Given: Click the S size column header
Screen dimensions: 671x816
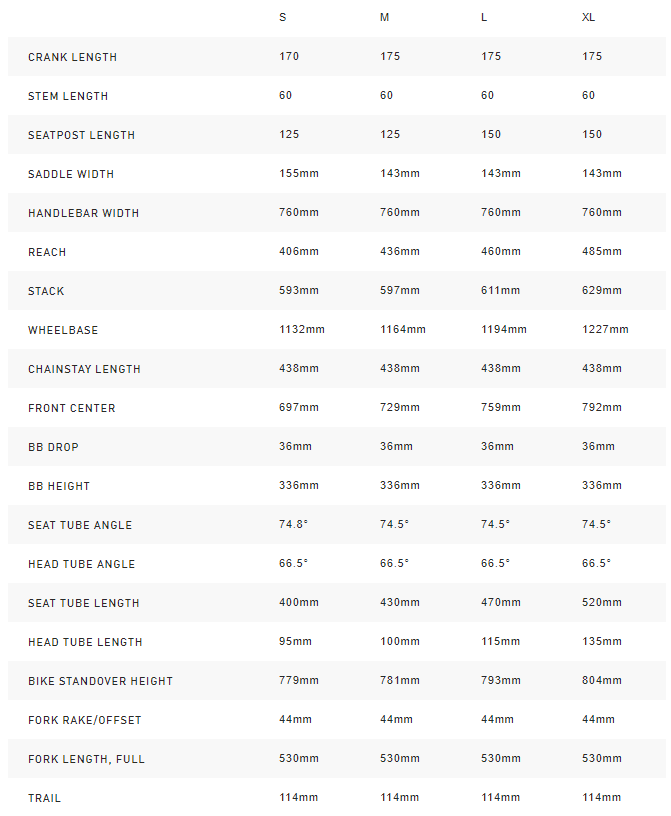Looking at the screenshot, I should click(x=283, y=18).
